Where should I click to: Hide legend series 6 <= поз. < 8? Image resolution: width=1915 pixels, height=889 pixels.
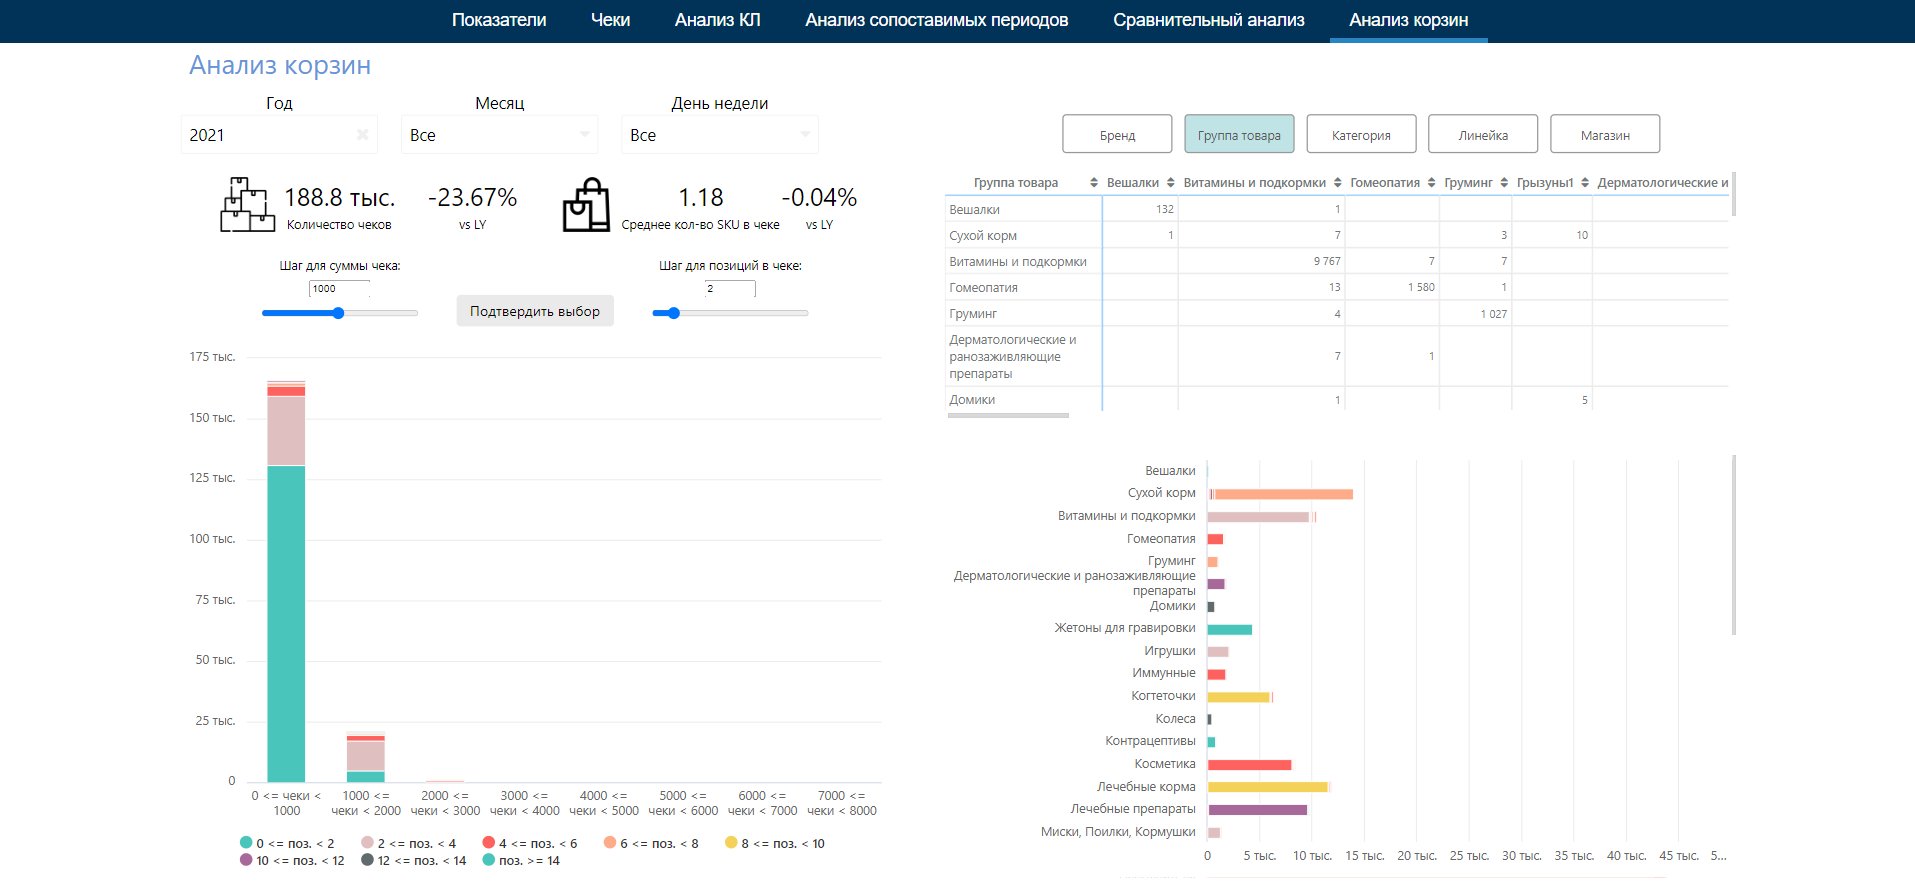651,843
